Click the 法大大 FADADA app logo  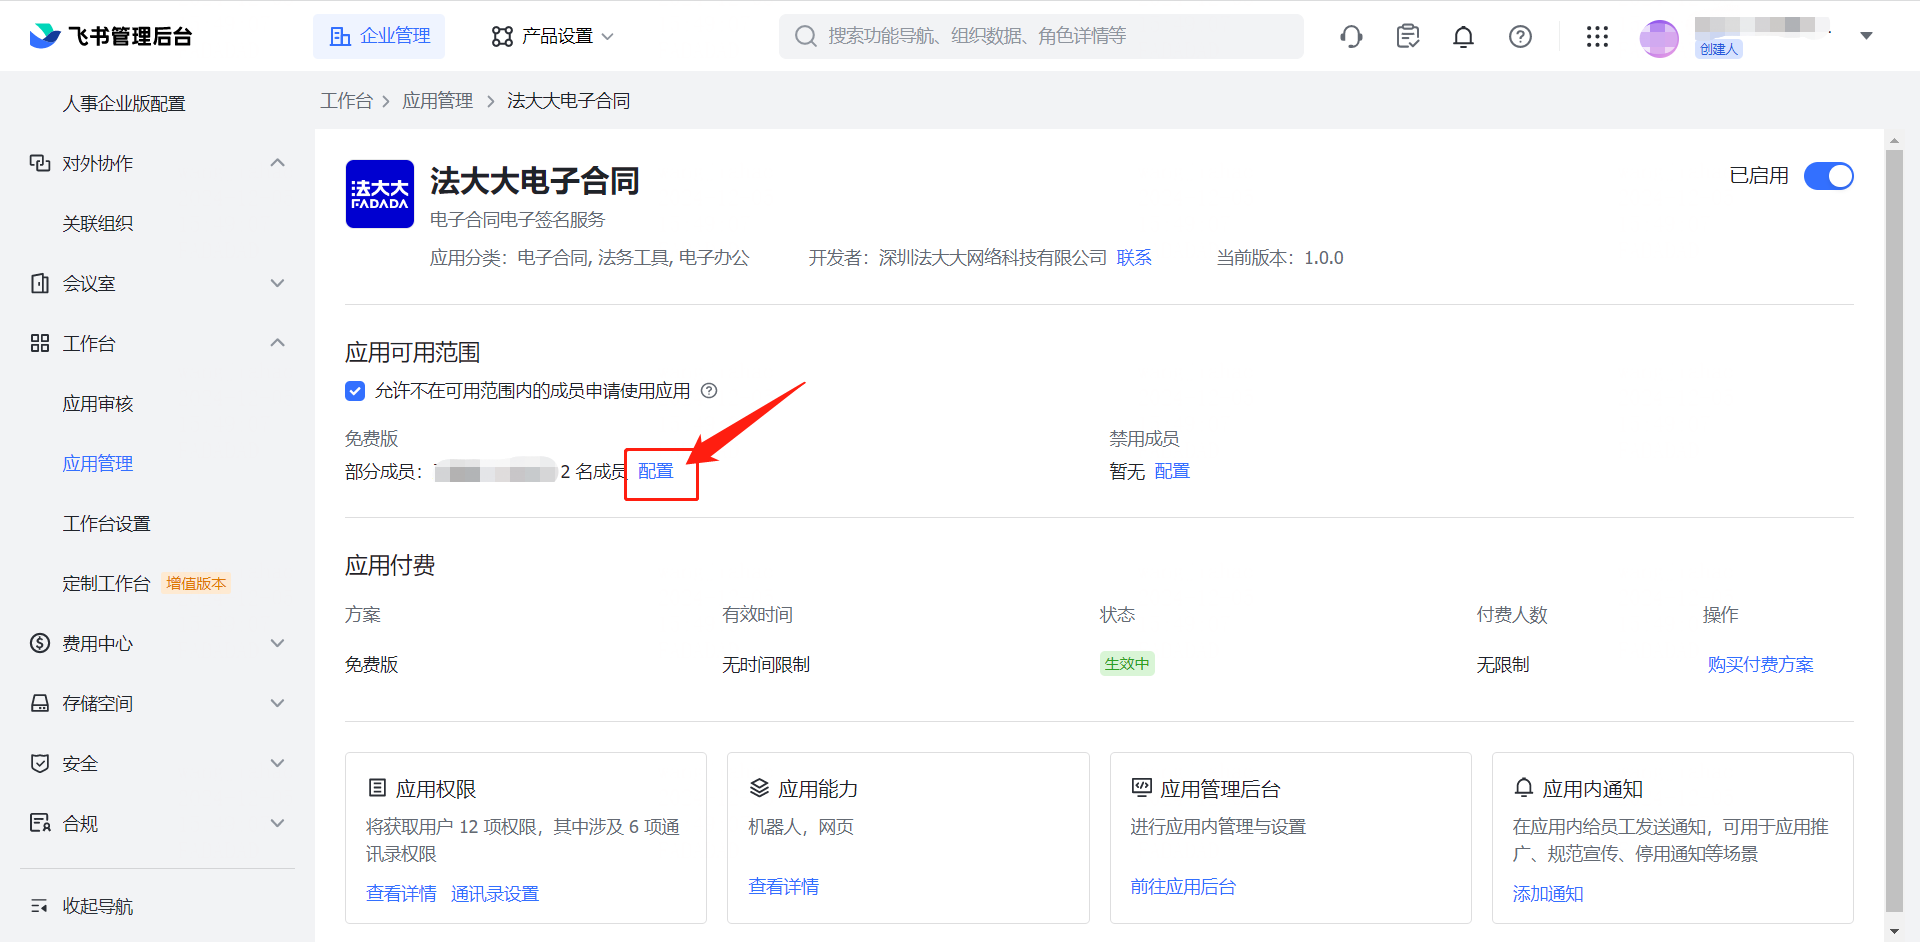pos(380,194)
